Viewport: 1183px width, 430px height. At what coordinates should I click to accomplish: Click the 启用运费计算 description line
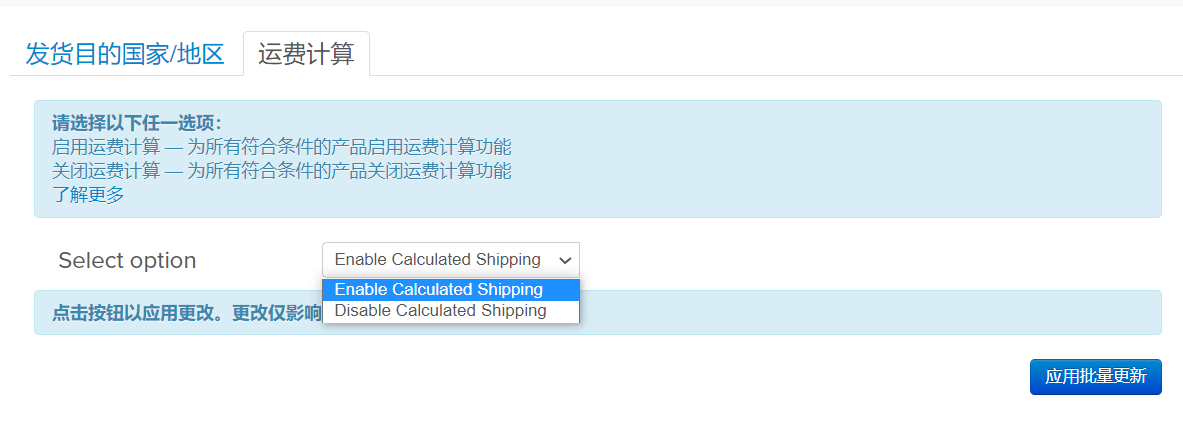click(281, 147)
